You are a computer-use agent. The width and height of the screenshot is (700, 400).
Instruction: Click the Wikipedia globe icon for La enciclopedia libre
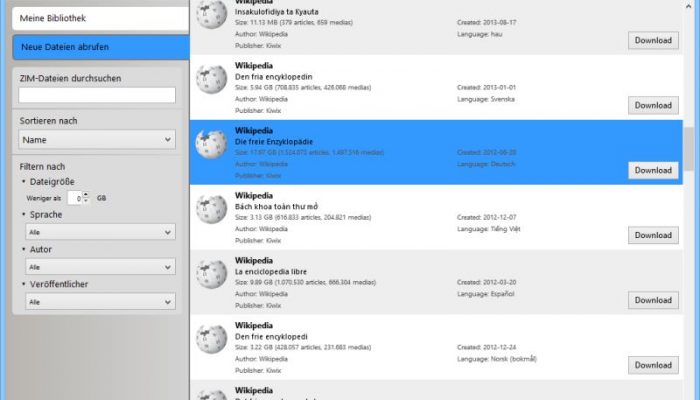tap(212, 274)
